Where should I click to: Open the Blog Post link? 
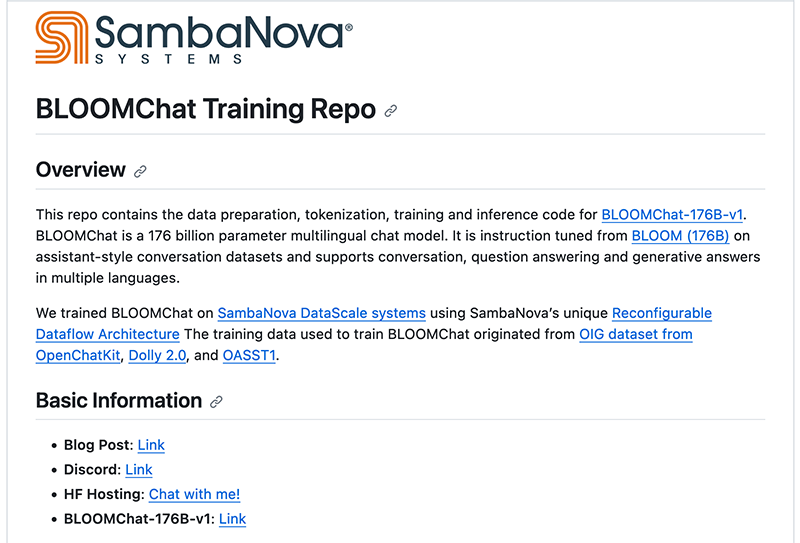[151, 445]
